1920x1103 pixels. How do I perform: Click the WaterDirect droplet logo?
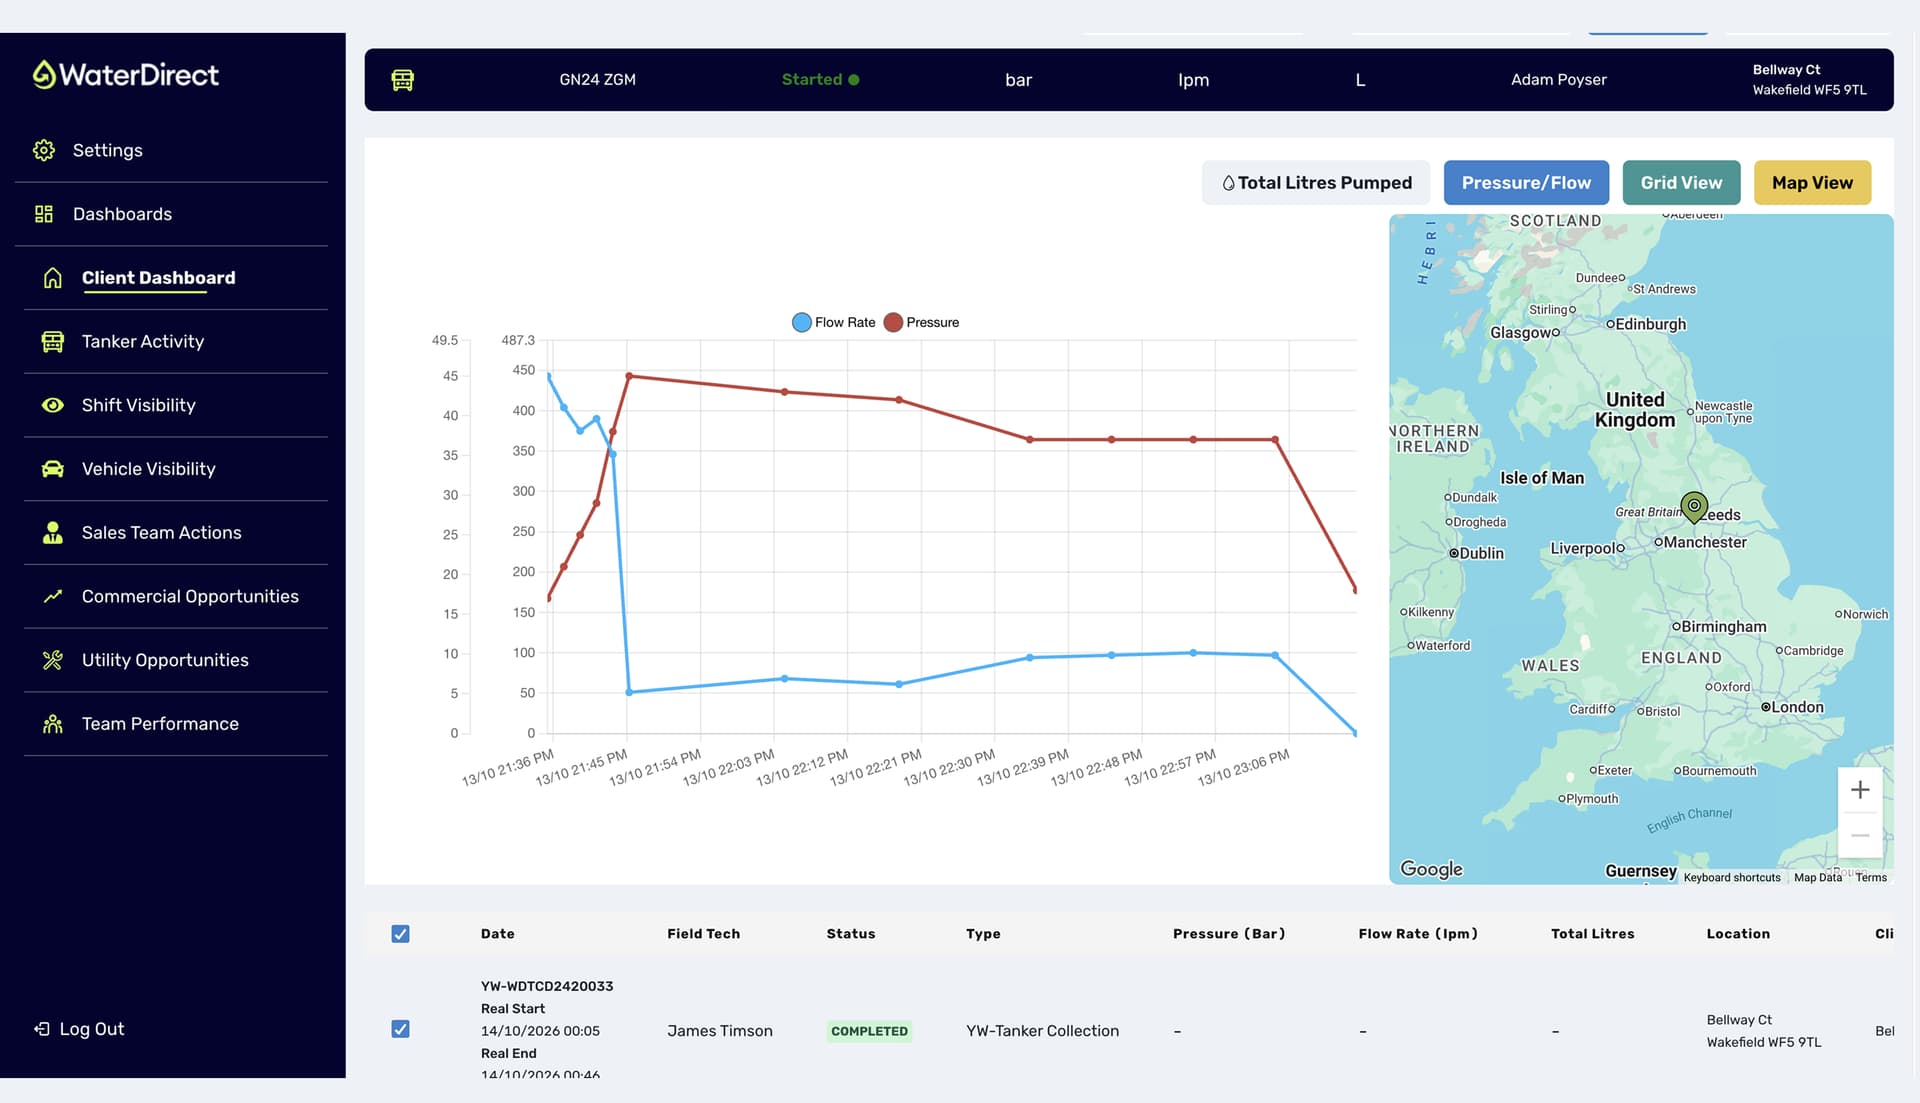coord(44,74)
